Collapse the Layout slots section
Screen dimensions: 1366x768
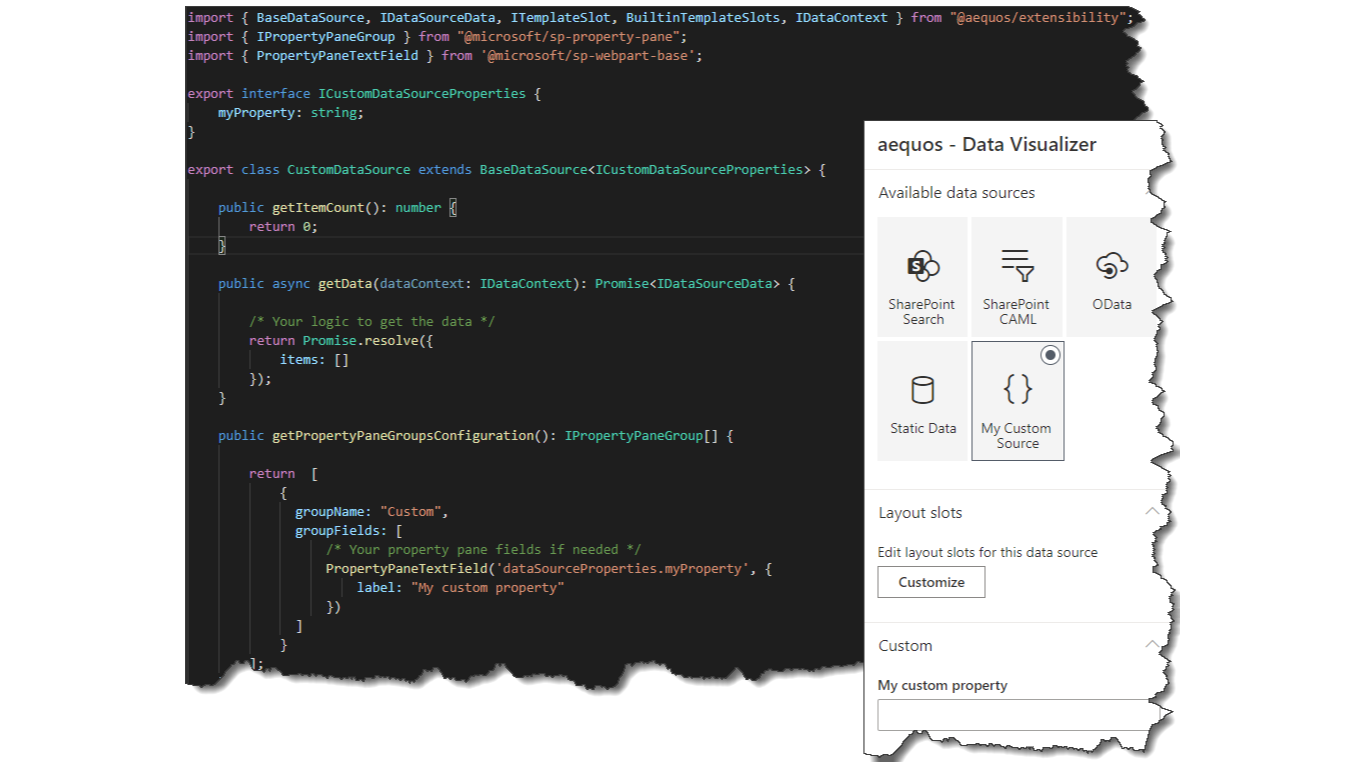[x=1152, y=512]
